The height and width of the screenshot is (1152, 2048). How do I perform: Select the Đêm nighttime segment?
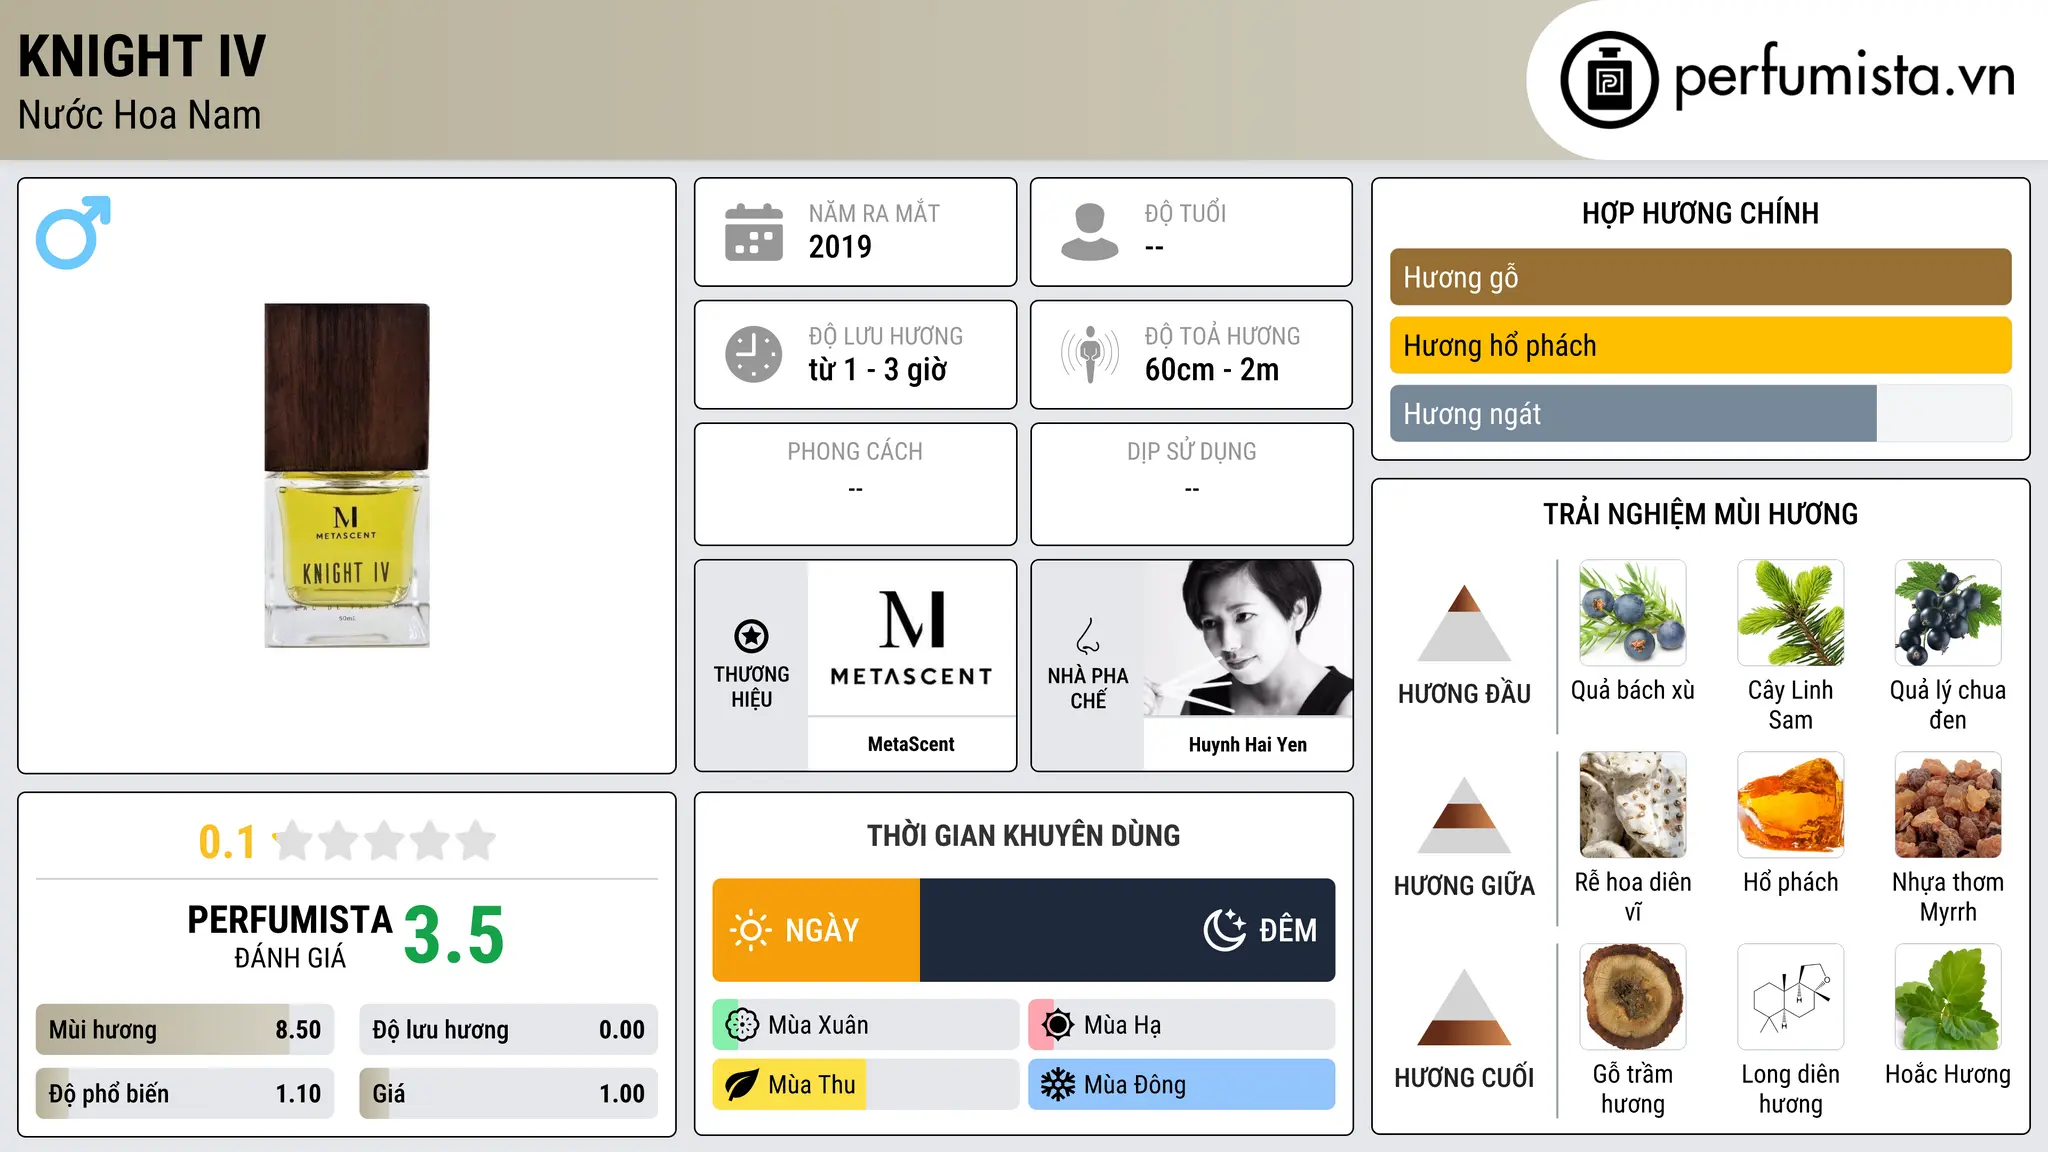point(1127,930)
